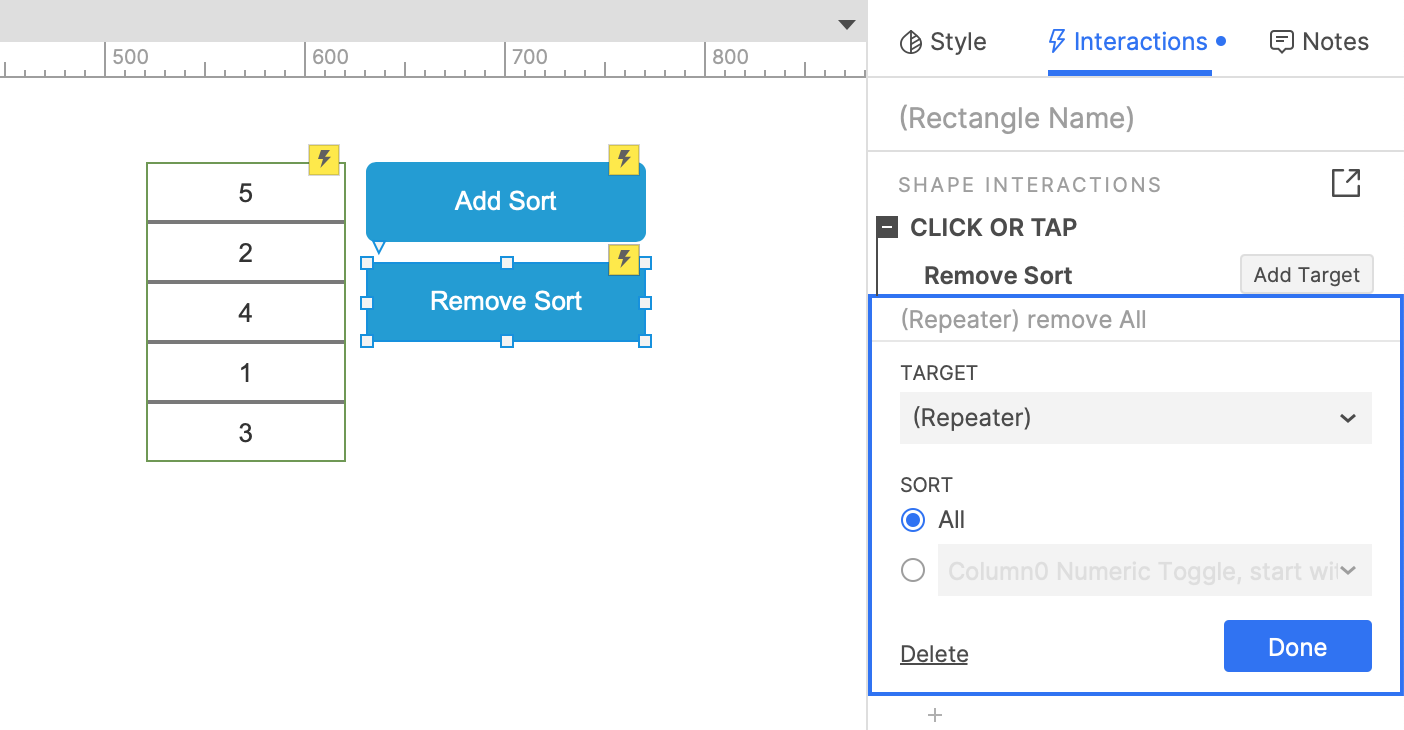Select the All sort radio button

tap(912, 520)
